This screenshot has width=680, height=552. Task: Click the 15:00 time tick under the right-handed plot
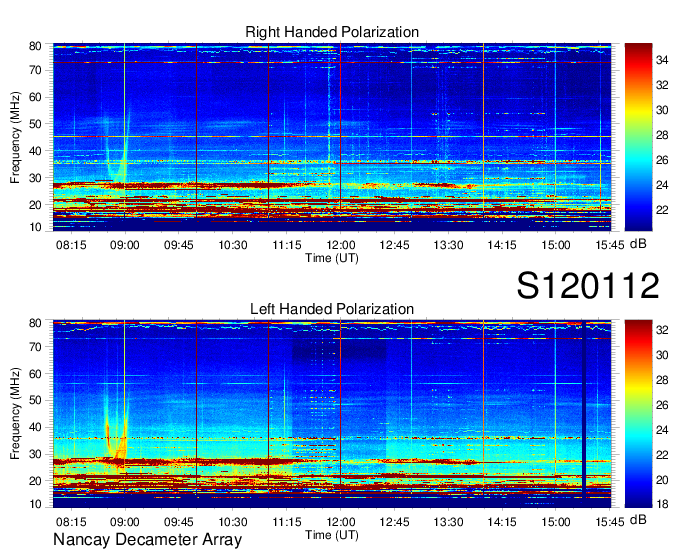(x=556, y=245)
